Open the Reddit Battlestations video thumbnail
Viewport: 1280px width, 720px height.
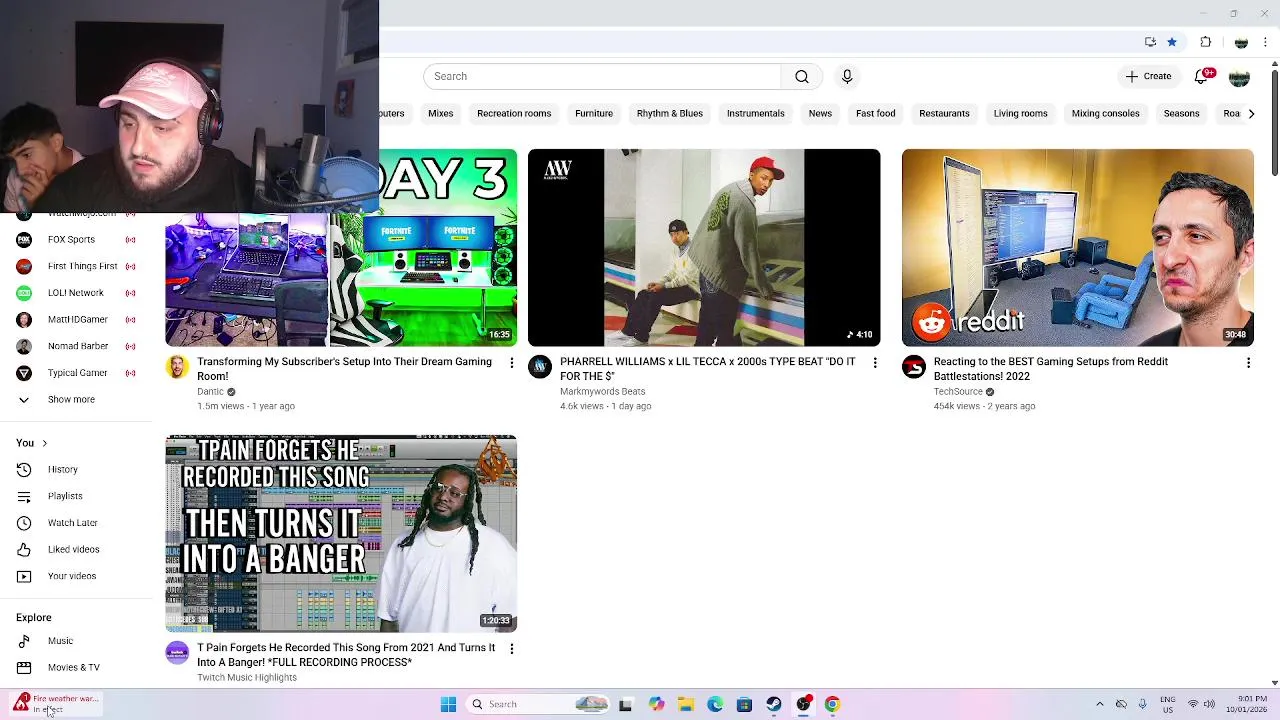click(x=1078, y=248)
